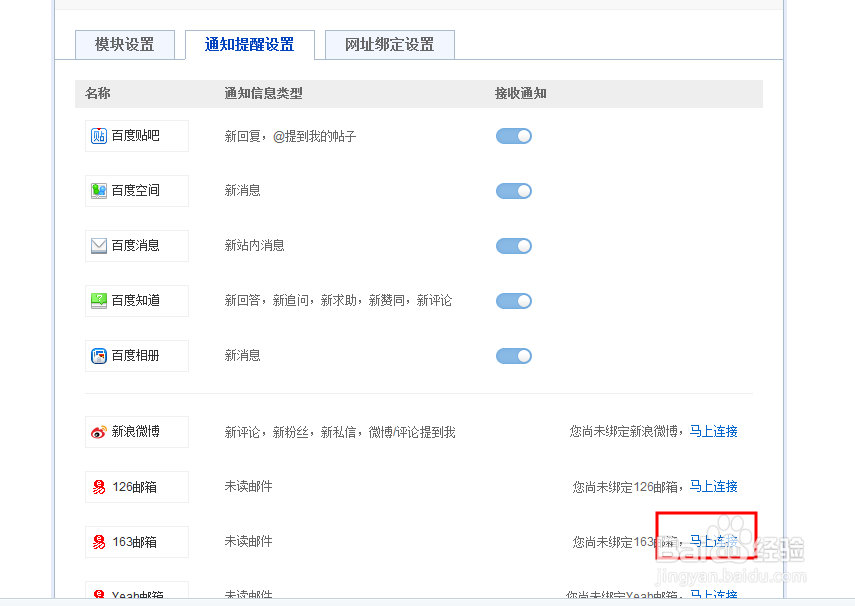This screenshot has width=855, height=606.
Task: Select the 百度知道 name label
Action: [135, 301]
